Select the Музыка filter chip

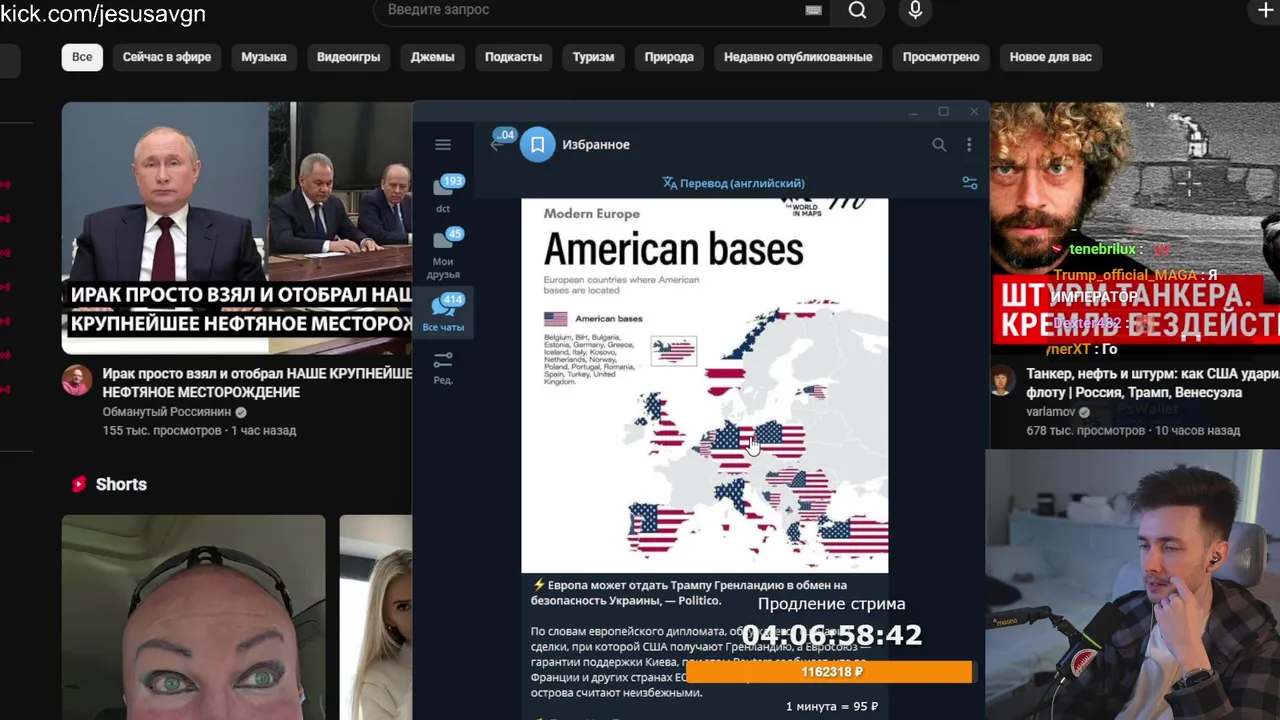pyautogui.click(x=264, y=57)
